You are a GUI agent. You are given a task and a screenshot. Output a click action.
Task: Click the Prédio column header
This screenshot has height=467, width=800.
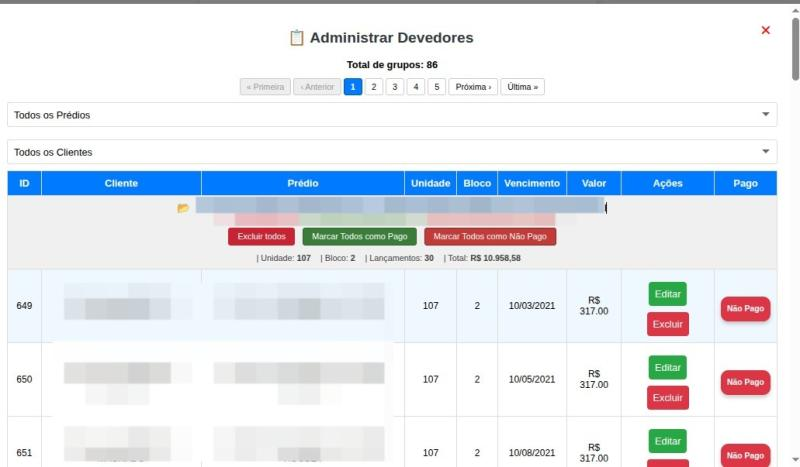click(303, 183)
